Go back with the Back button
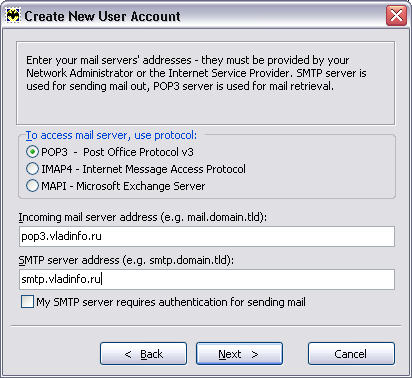Image resolution: width=412 pixels, height=378 pixels. 143,354
